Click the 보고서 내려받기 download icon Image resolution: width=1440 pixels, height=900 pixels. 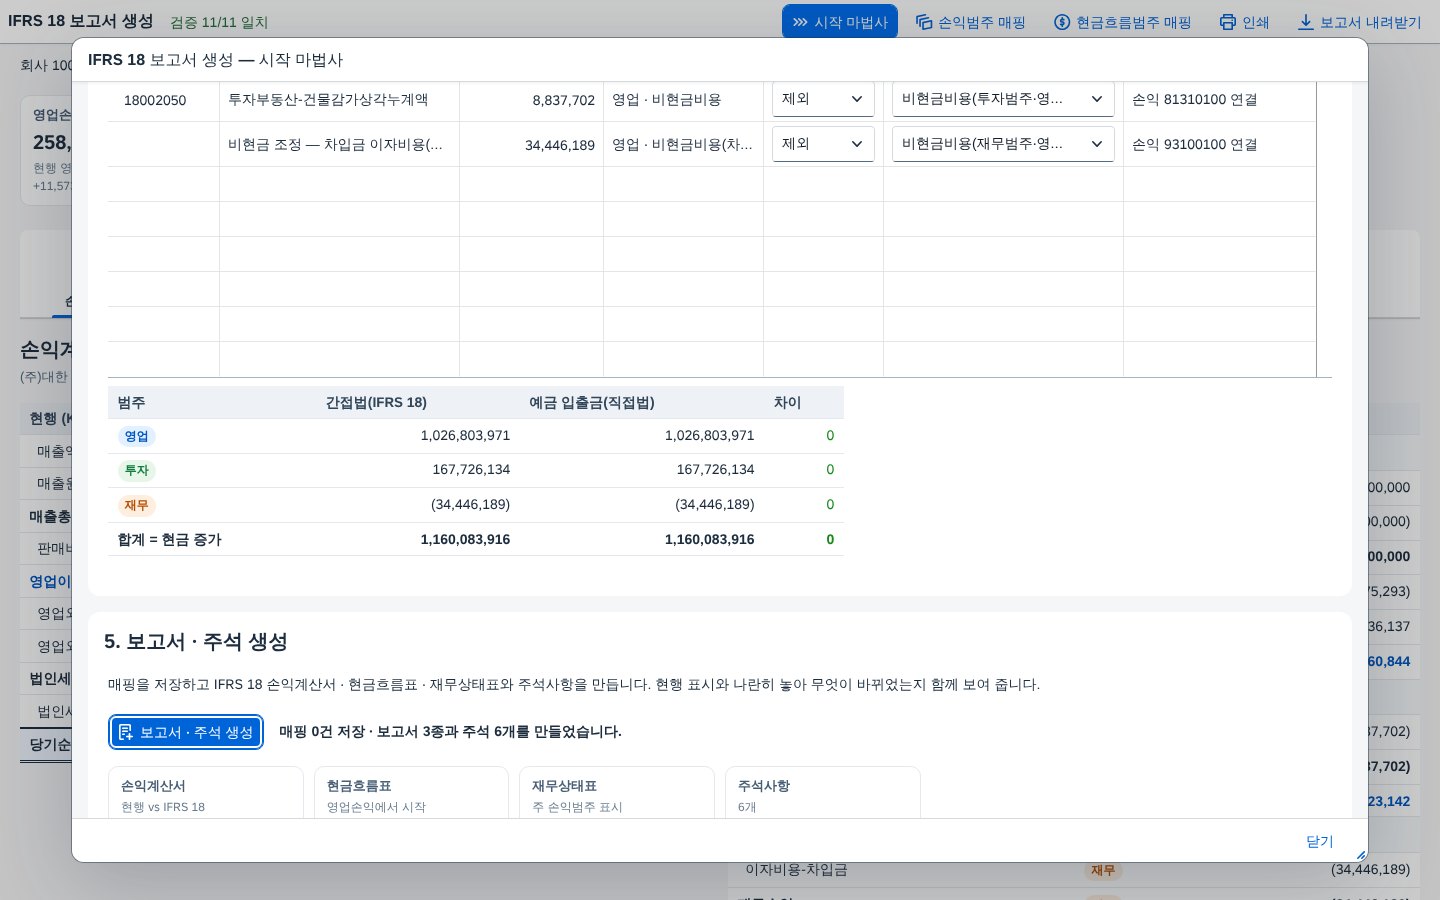click(x=1306, y=22)
